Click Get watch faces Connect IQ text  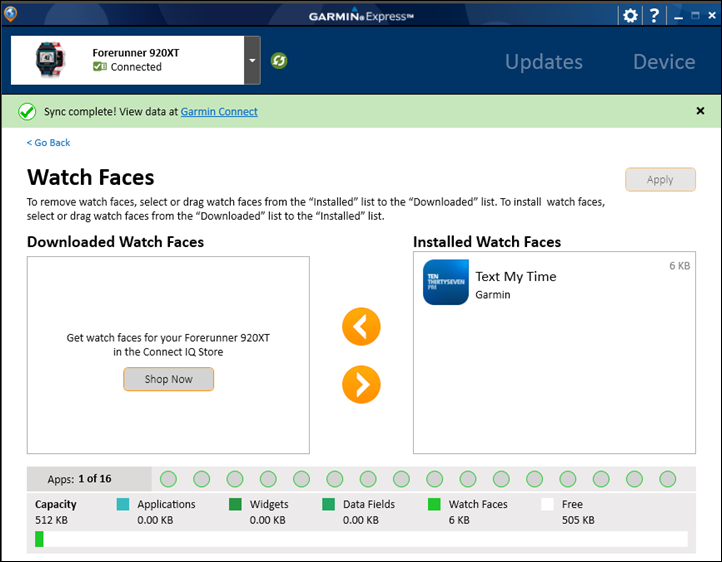[169, 345]
